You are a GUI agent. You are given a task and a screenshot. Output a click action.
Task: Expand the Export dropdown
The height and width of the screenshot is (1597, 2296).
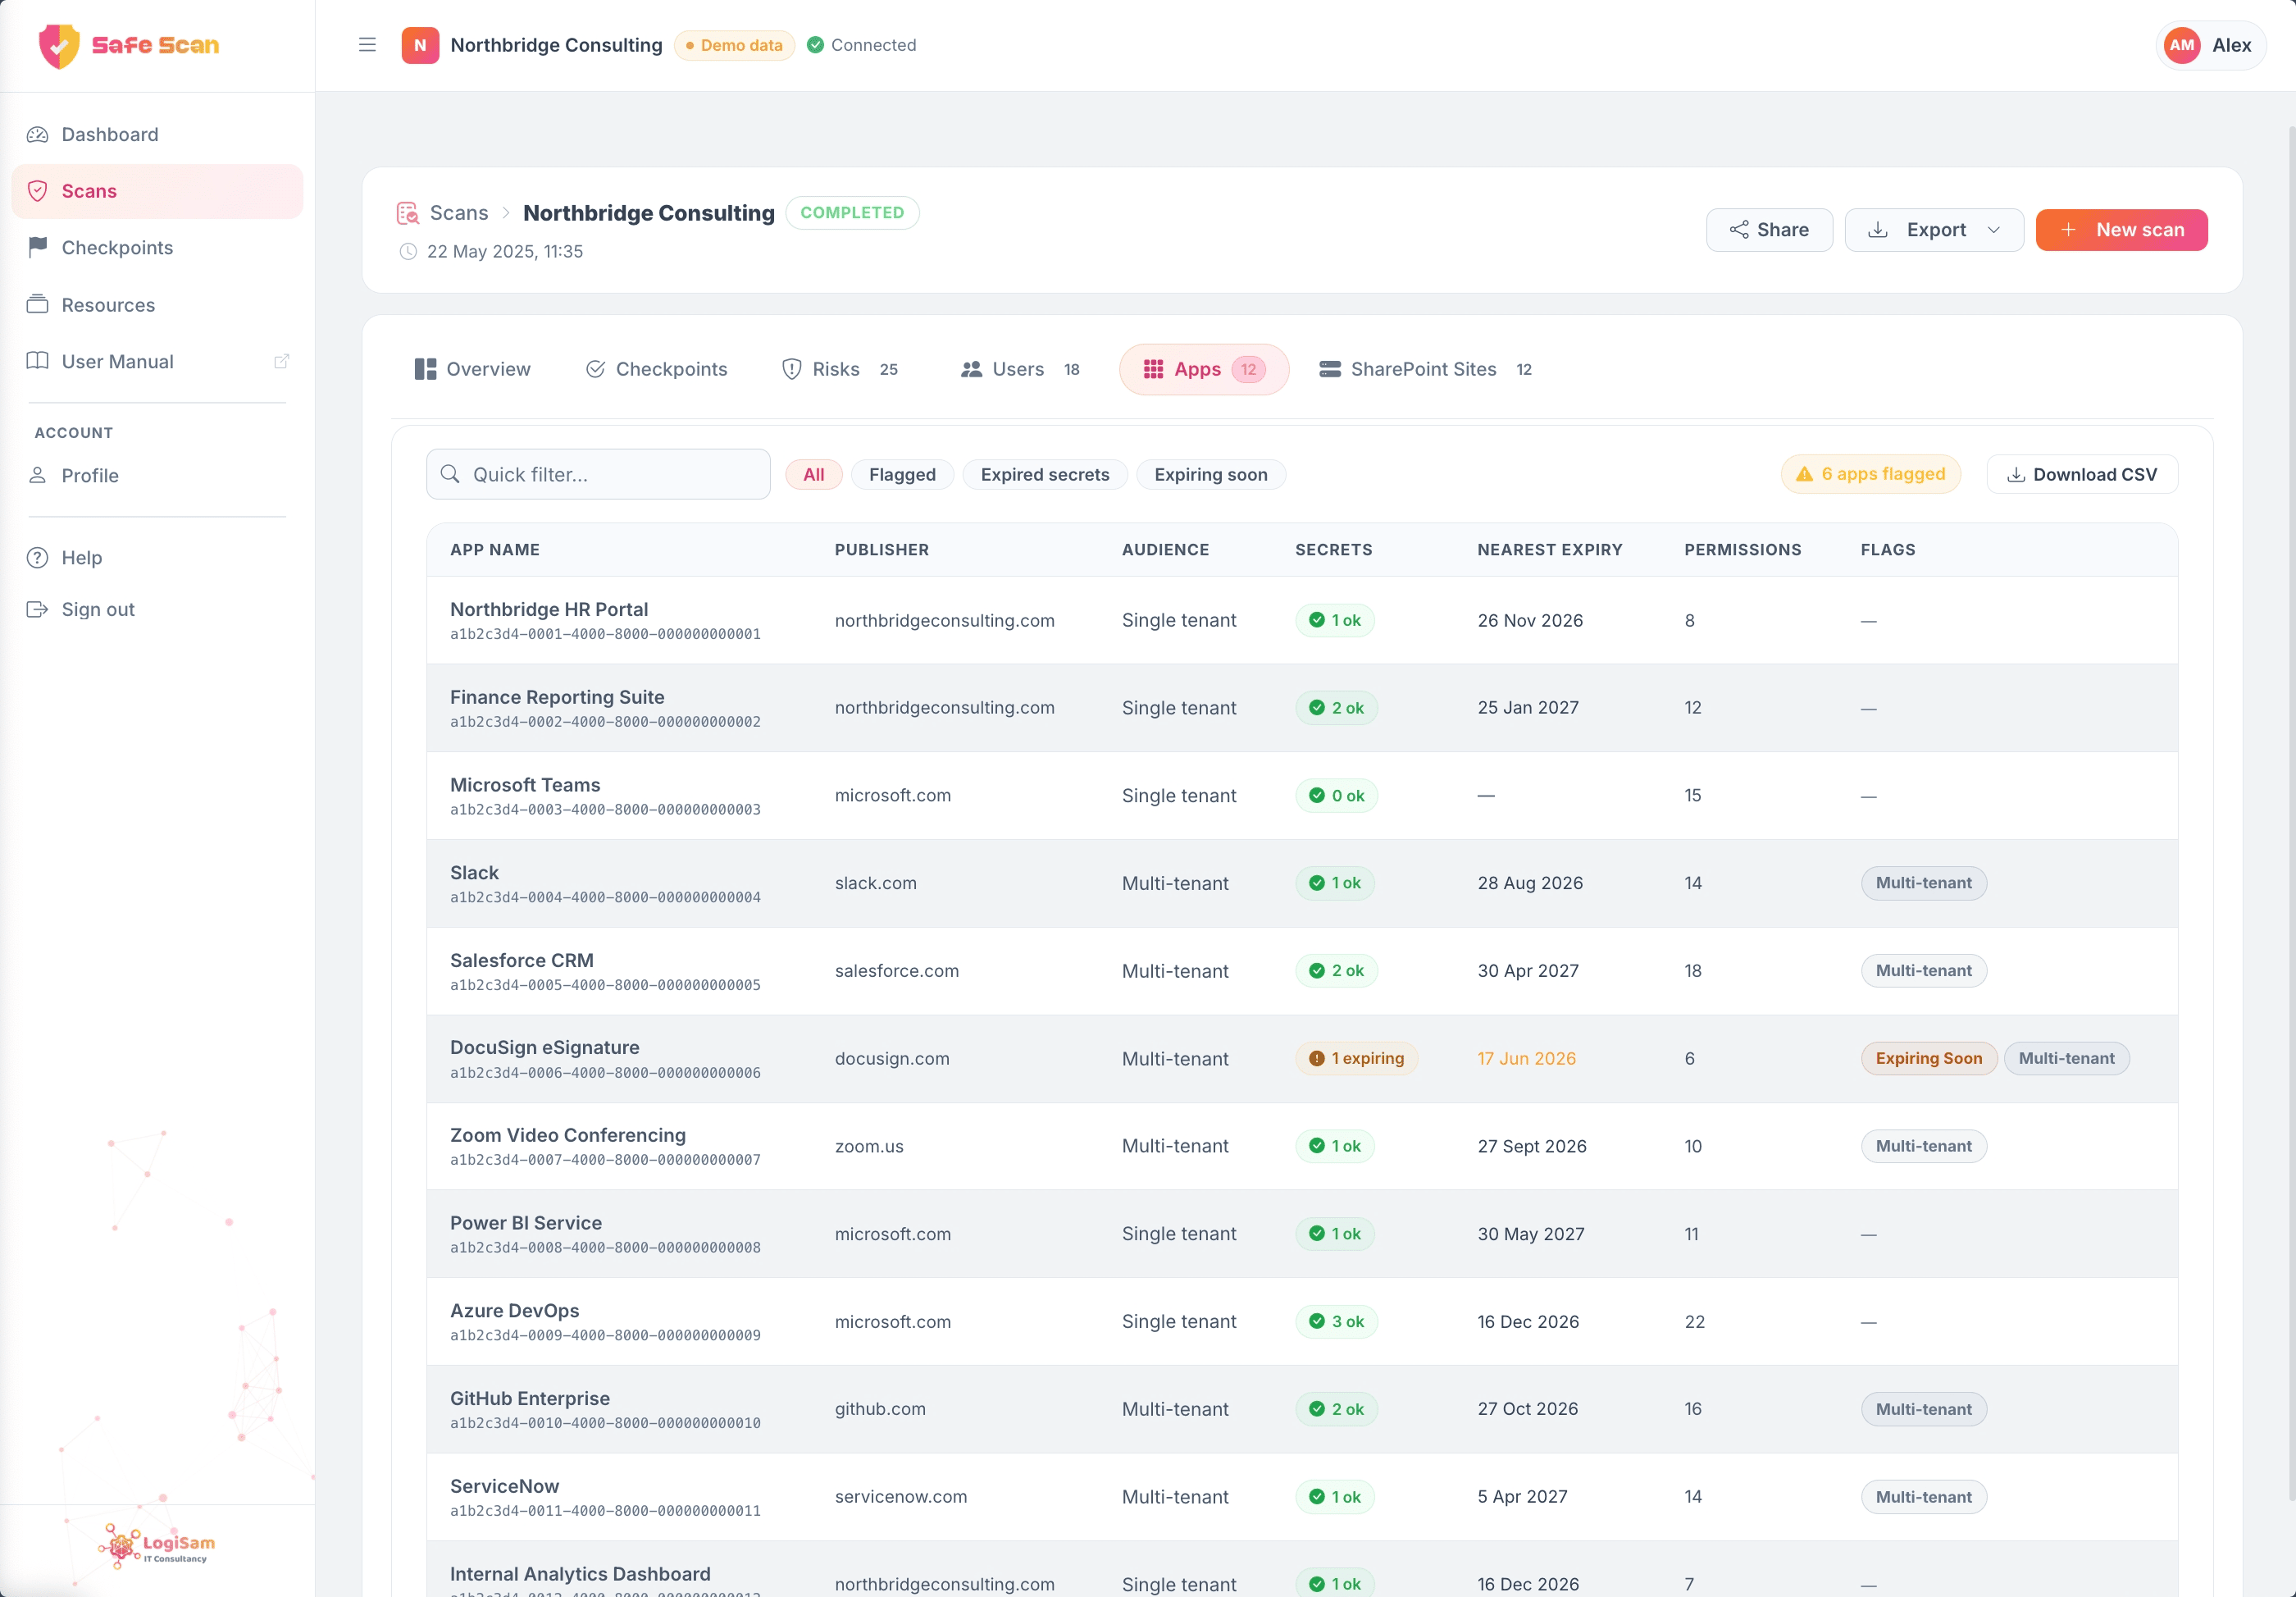click(1933, 230)
